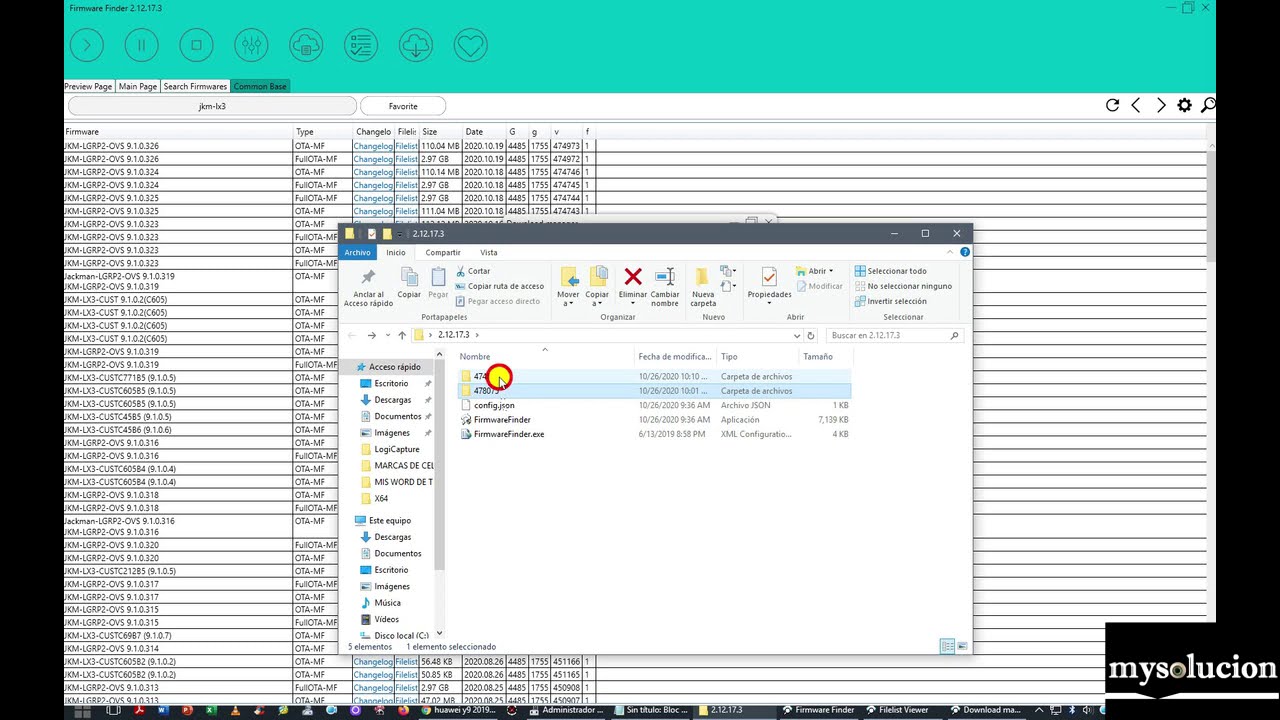Click the cloud document icon in Firmware Finder
This screenshot has width=1280, height=720.
point(306,45)
